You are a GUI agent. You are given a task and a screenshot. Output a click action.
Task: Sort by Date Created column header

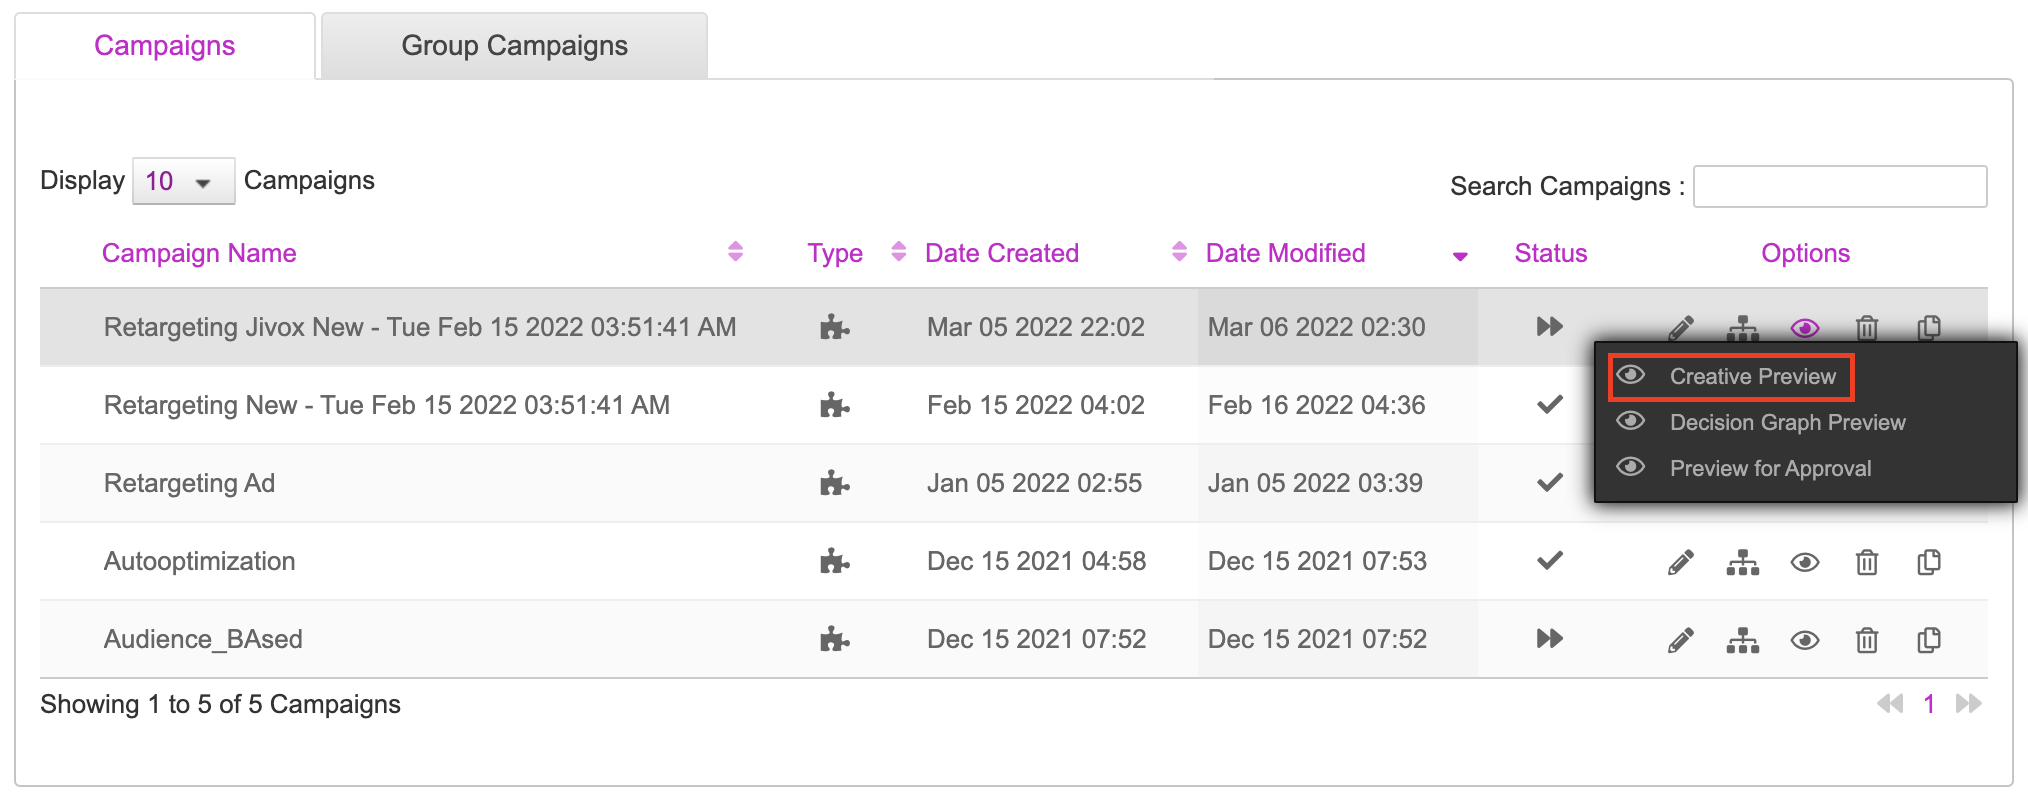coord(1002,253)
